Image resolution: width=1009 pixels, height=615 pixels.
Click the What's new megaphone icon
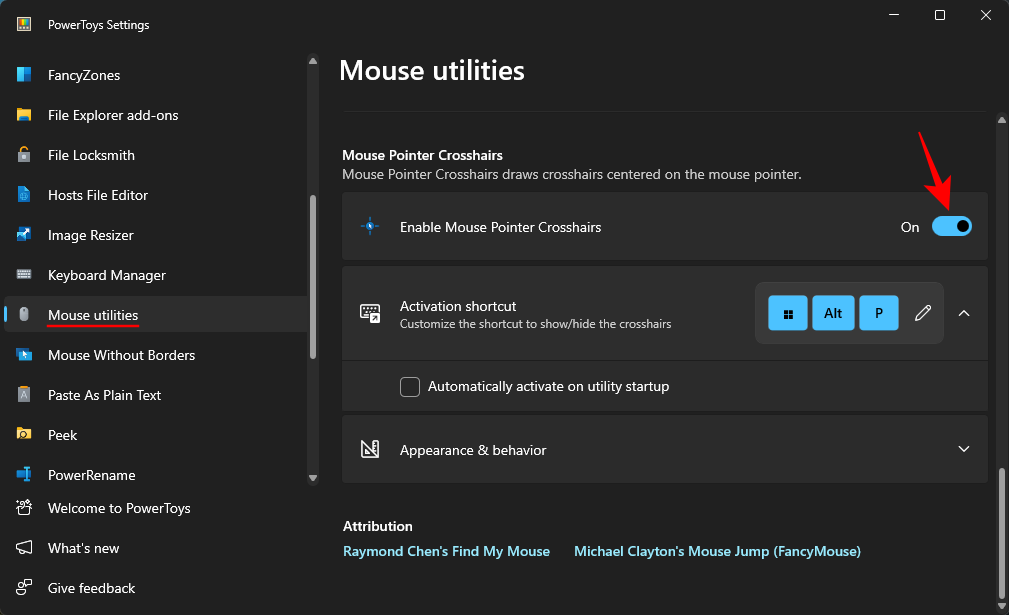tap(24, 547)
